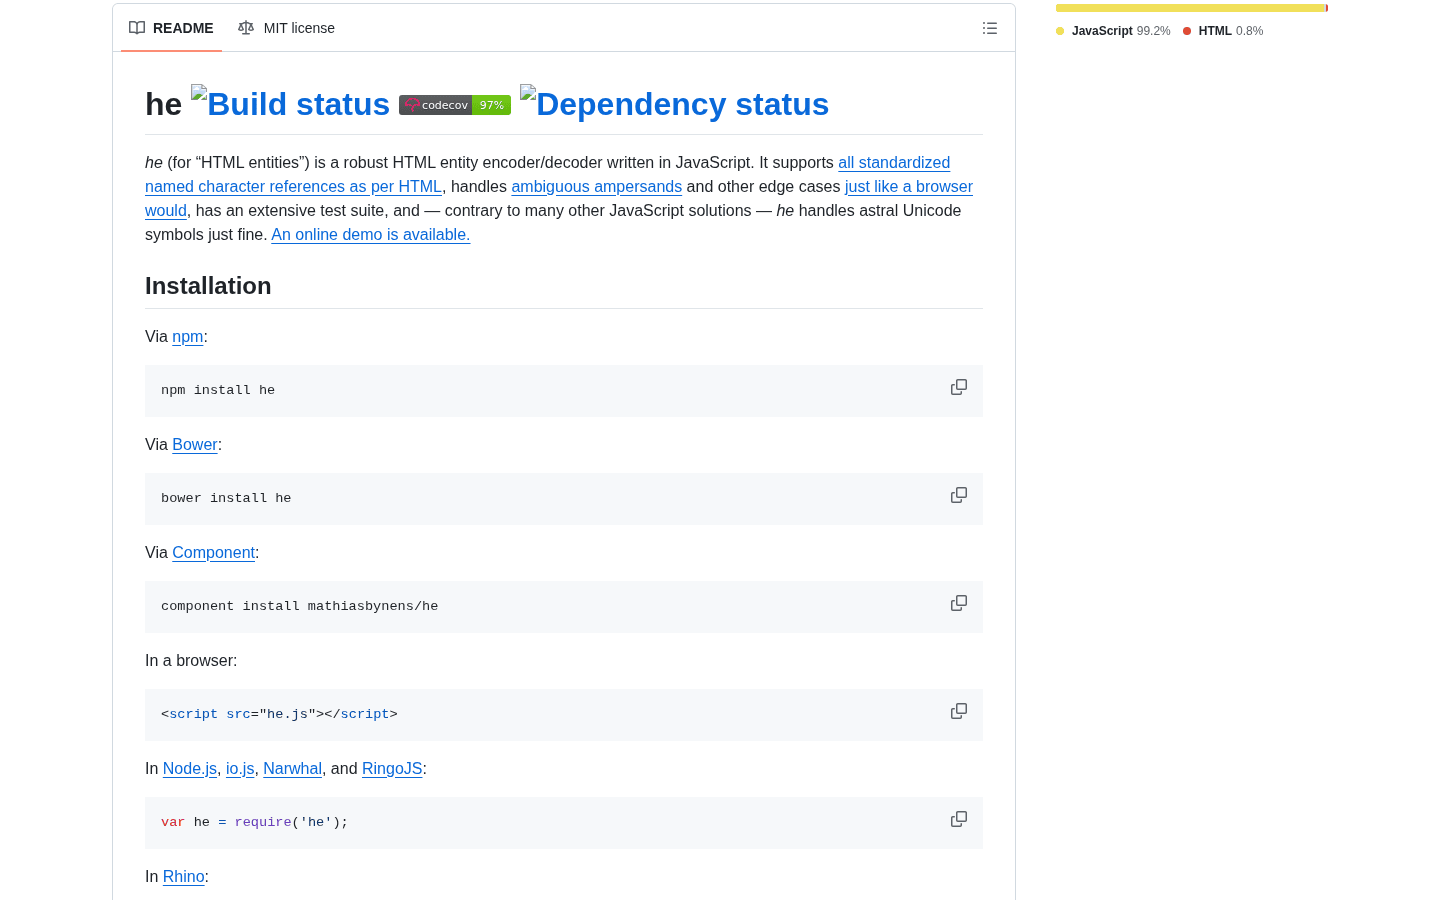Click the 'In a browser:' text
The image size is (1440, 900).
click(x=191, y=660)
